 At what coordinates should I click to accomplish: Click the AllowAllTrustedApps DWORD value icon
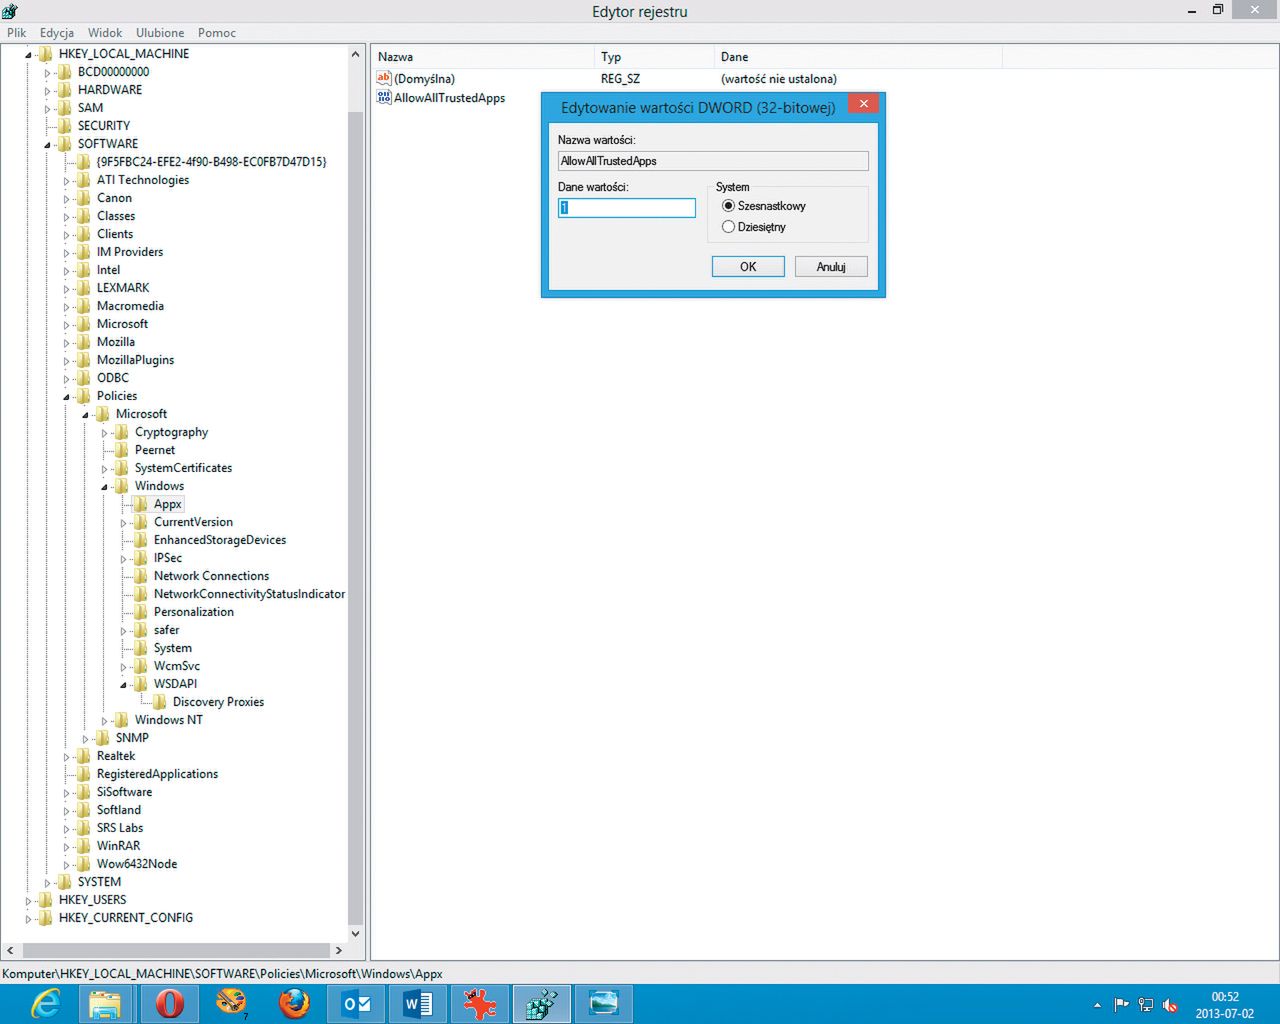pyautogui.click(x=384, y=97)
